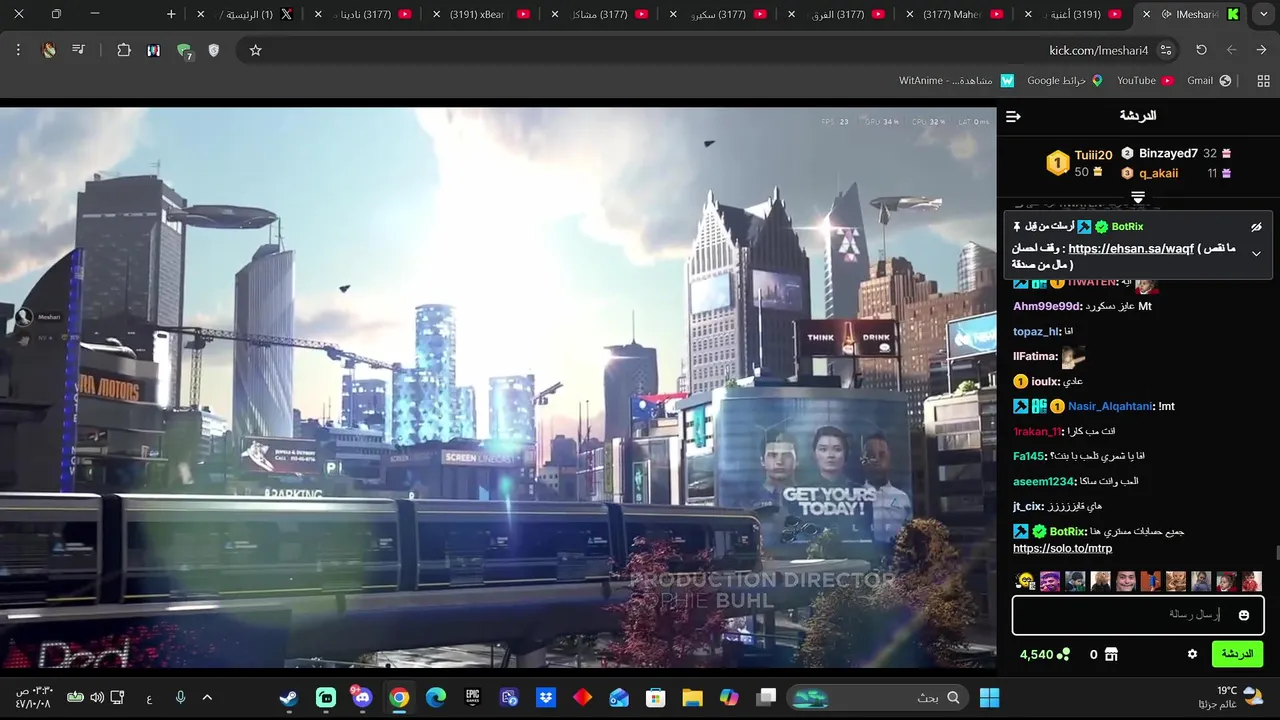Open IlFatima chat username

click(1035, 356)
